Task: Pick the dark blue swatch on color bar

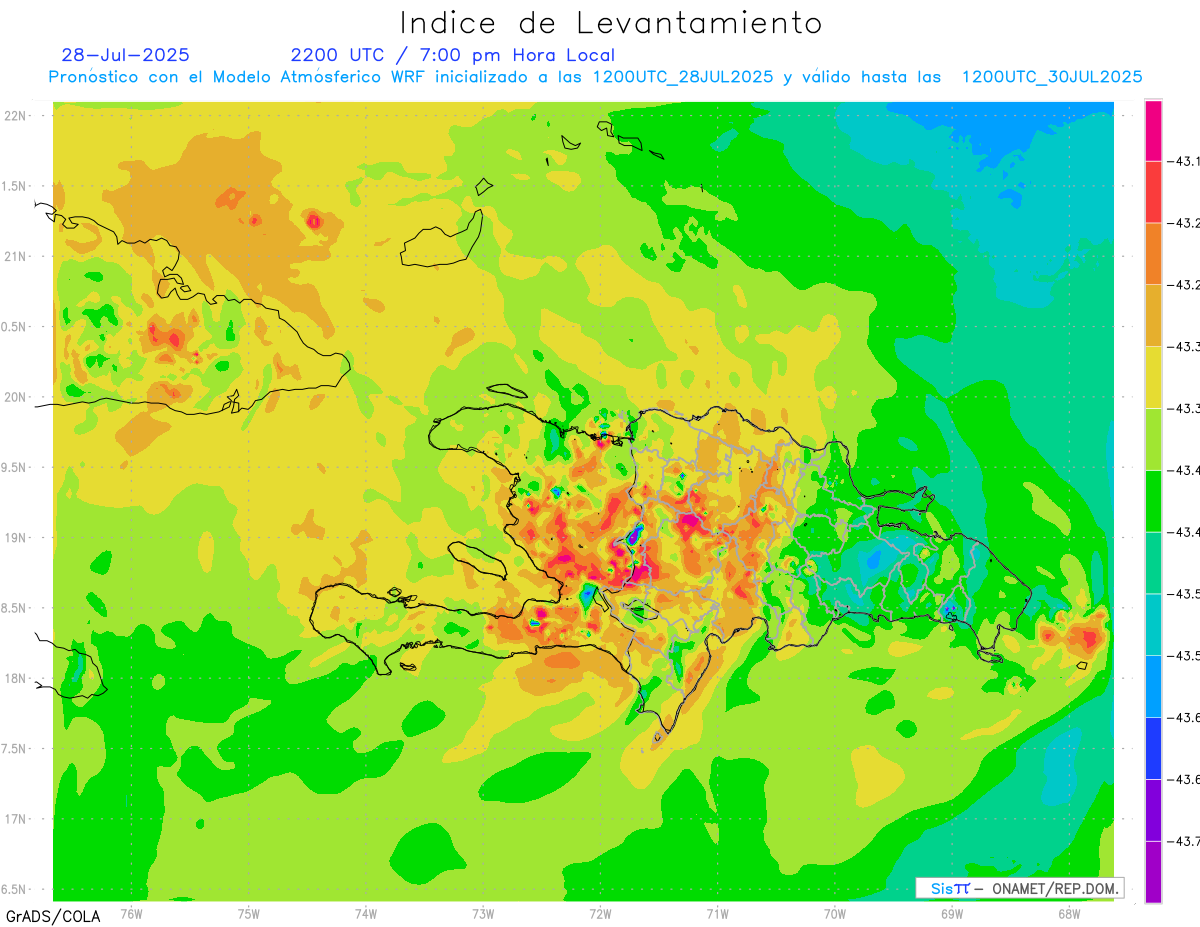Action: click(1153, 747)
